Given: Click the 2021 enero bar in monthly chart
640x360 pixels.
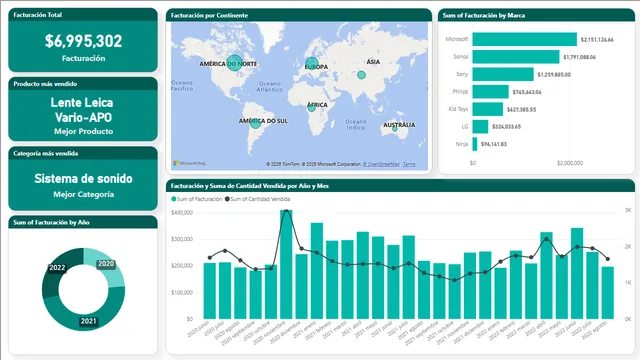Looking at the screenshot, I should (x=317, y=271).
